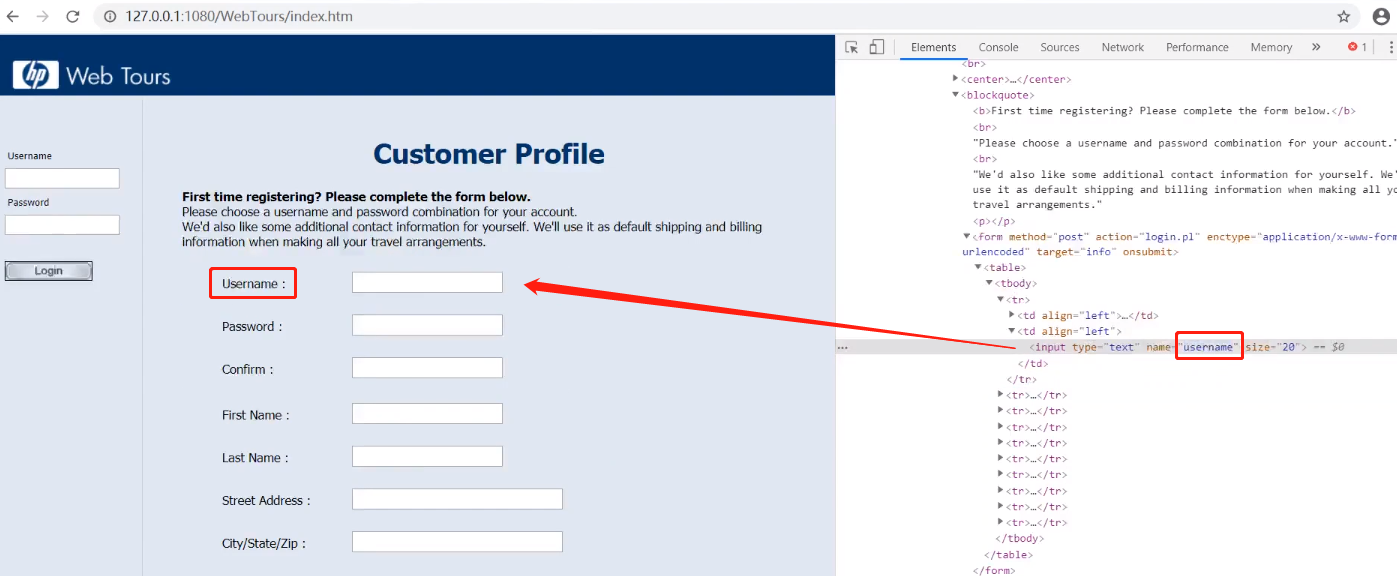Open the browser profile avatar icon
This screenshot has width=1397, height=576.
[x=1381, y=17]
